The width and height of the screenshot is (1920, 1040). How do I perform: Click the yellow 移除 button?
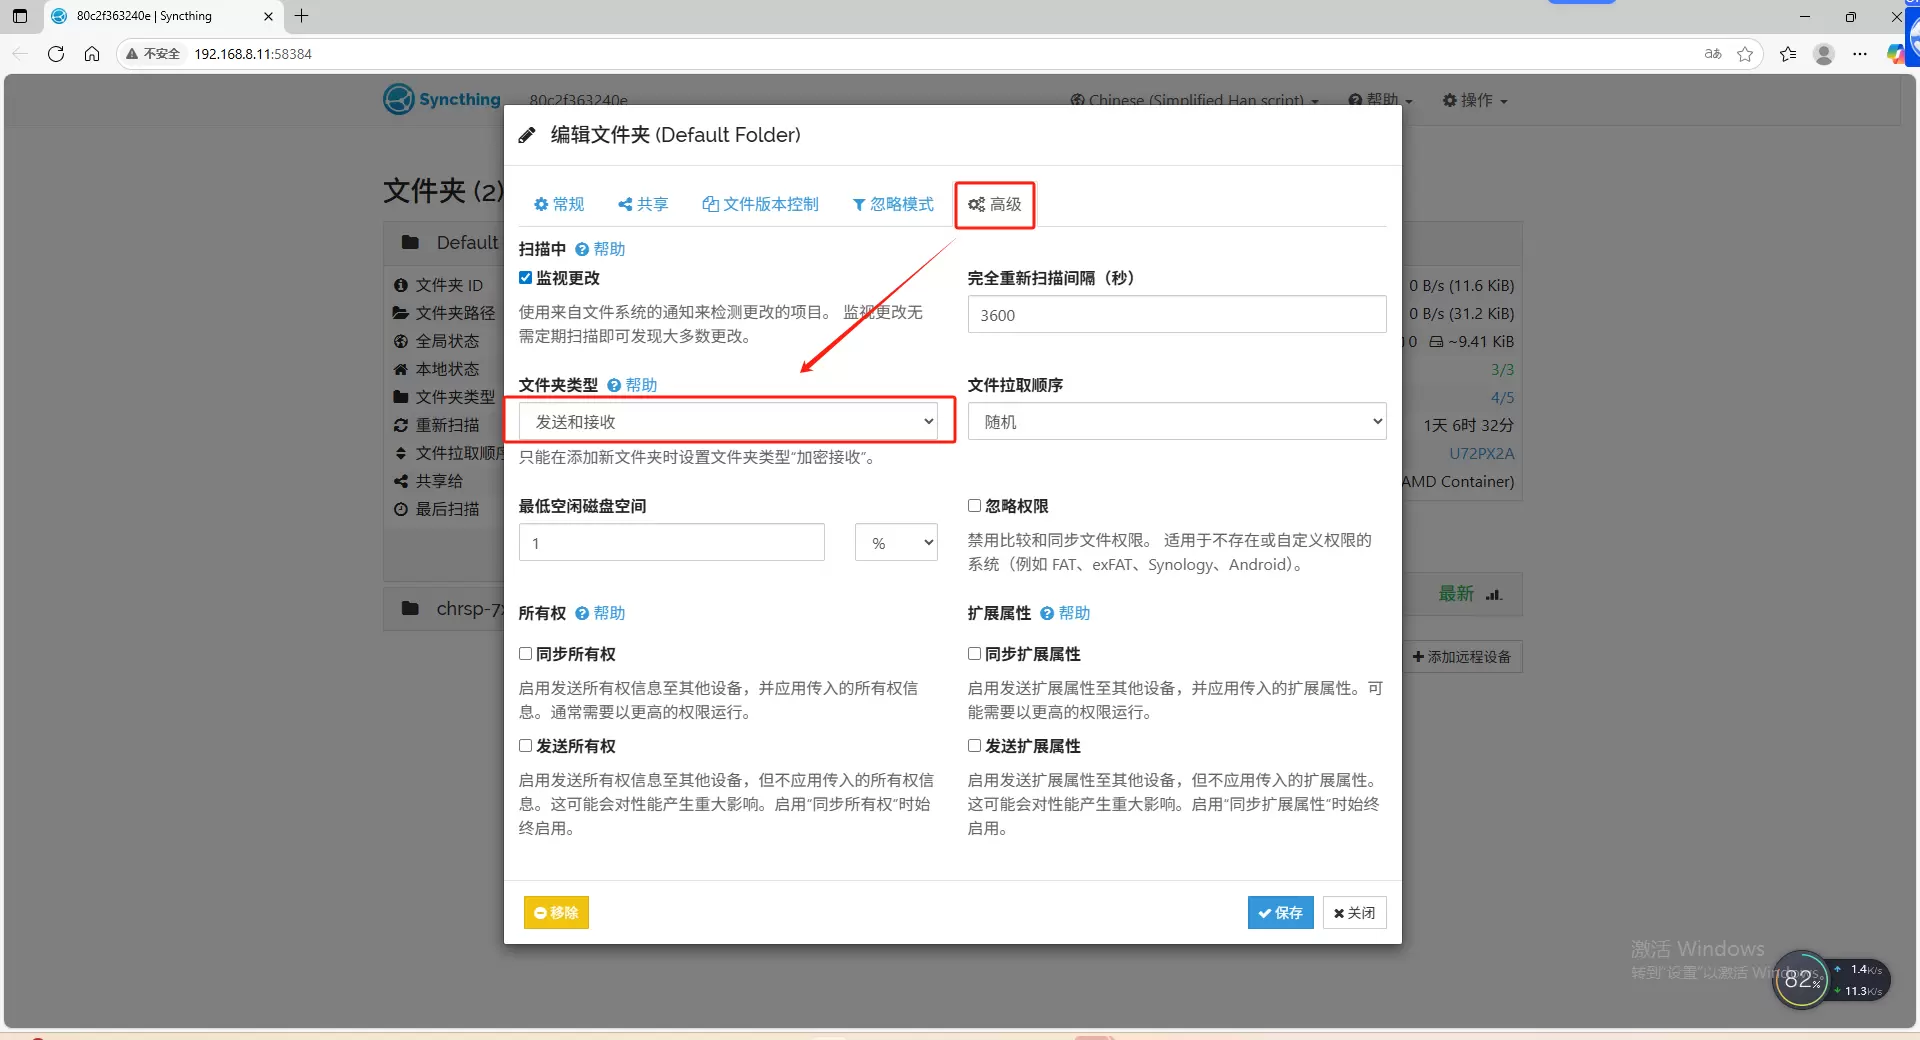click(556, 912)
